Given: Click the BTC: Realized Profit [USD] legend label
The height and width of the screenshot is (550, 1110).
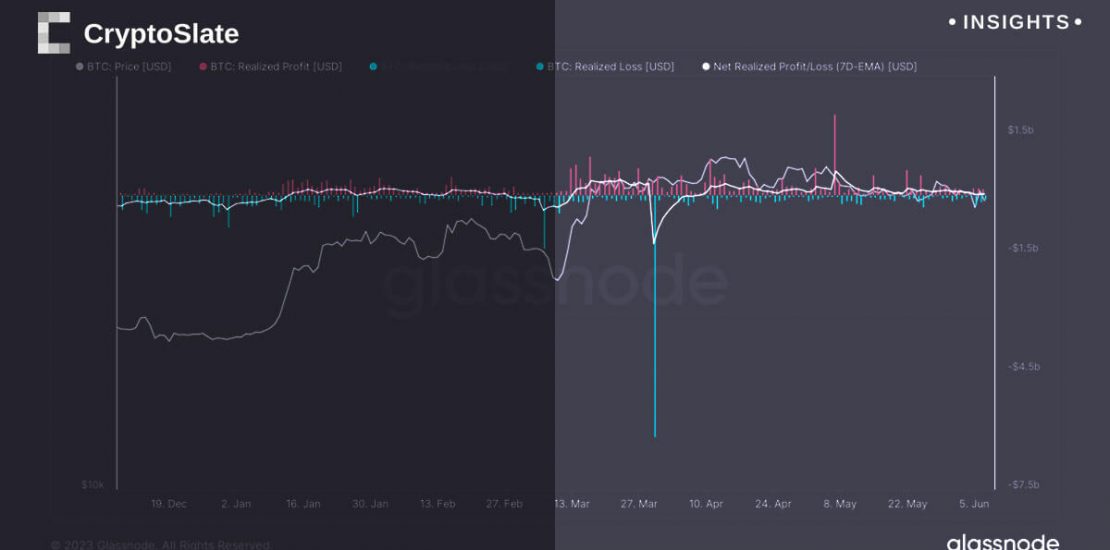Looking at the screenshot, I should [x=276, y=67].
